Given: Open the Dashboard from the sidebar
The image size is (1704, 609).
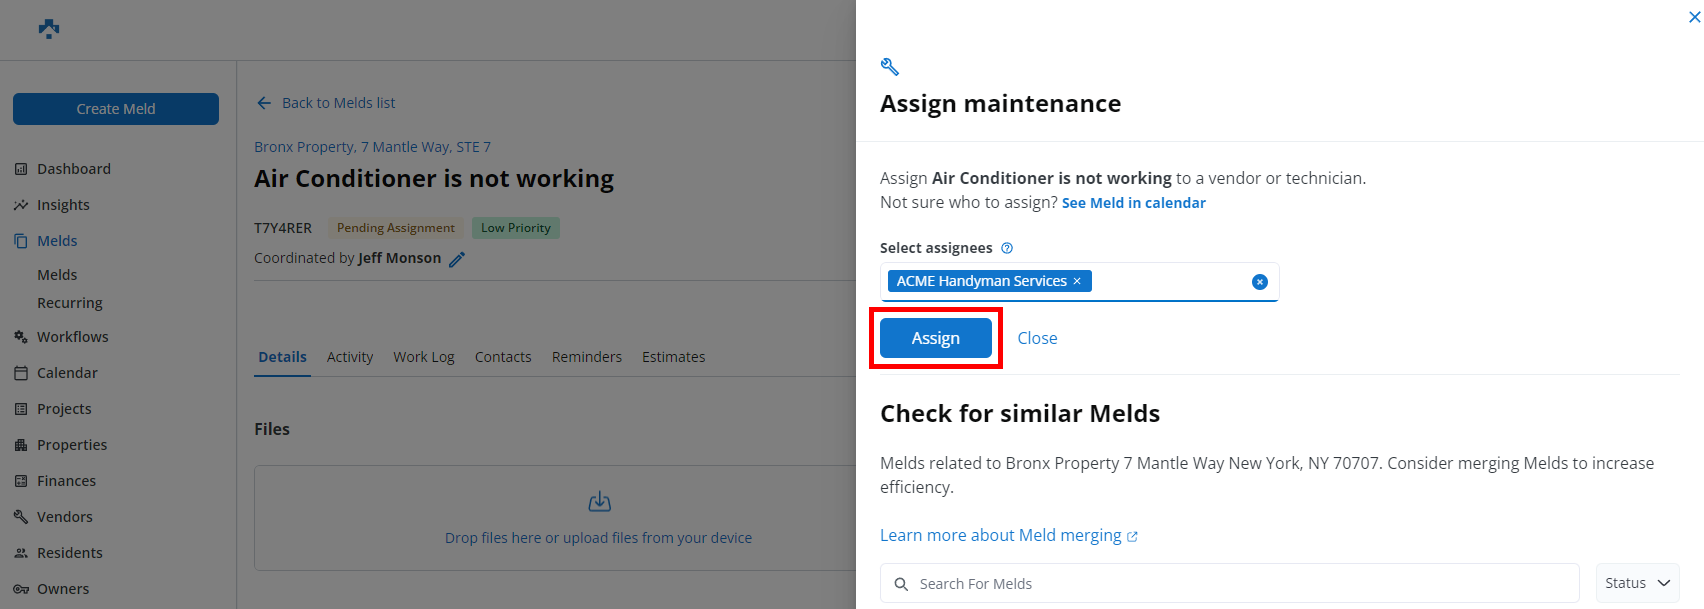Looking at the screenshot, I should 73,168.
